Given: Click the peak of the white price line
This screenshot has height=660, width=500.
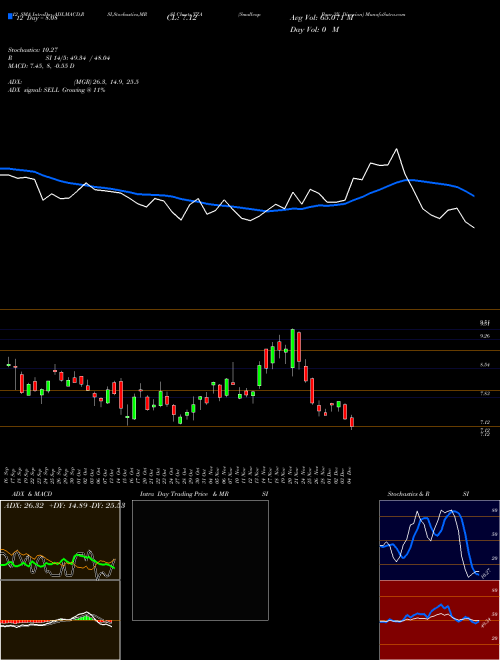Looking at the screenshot, I should (x=396, y=149).
